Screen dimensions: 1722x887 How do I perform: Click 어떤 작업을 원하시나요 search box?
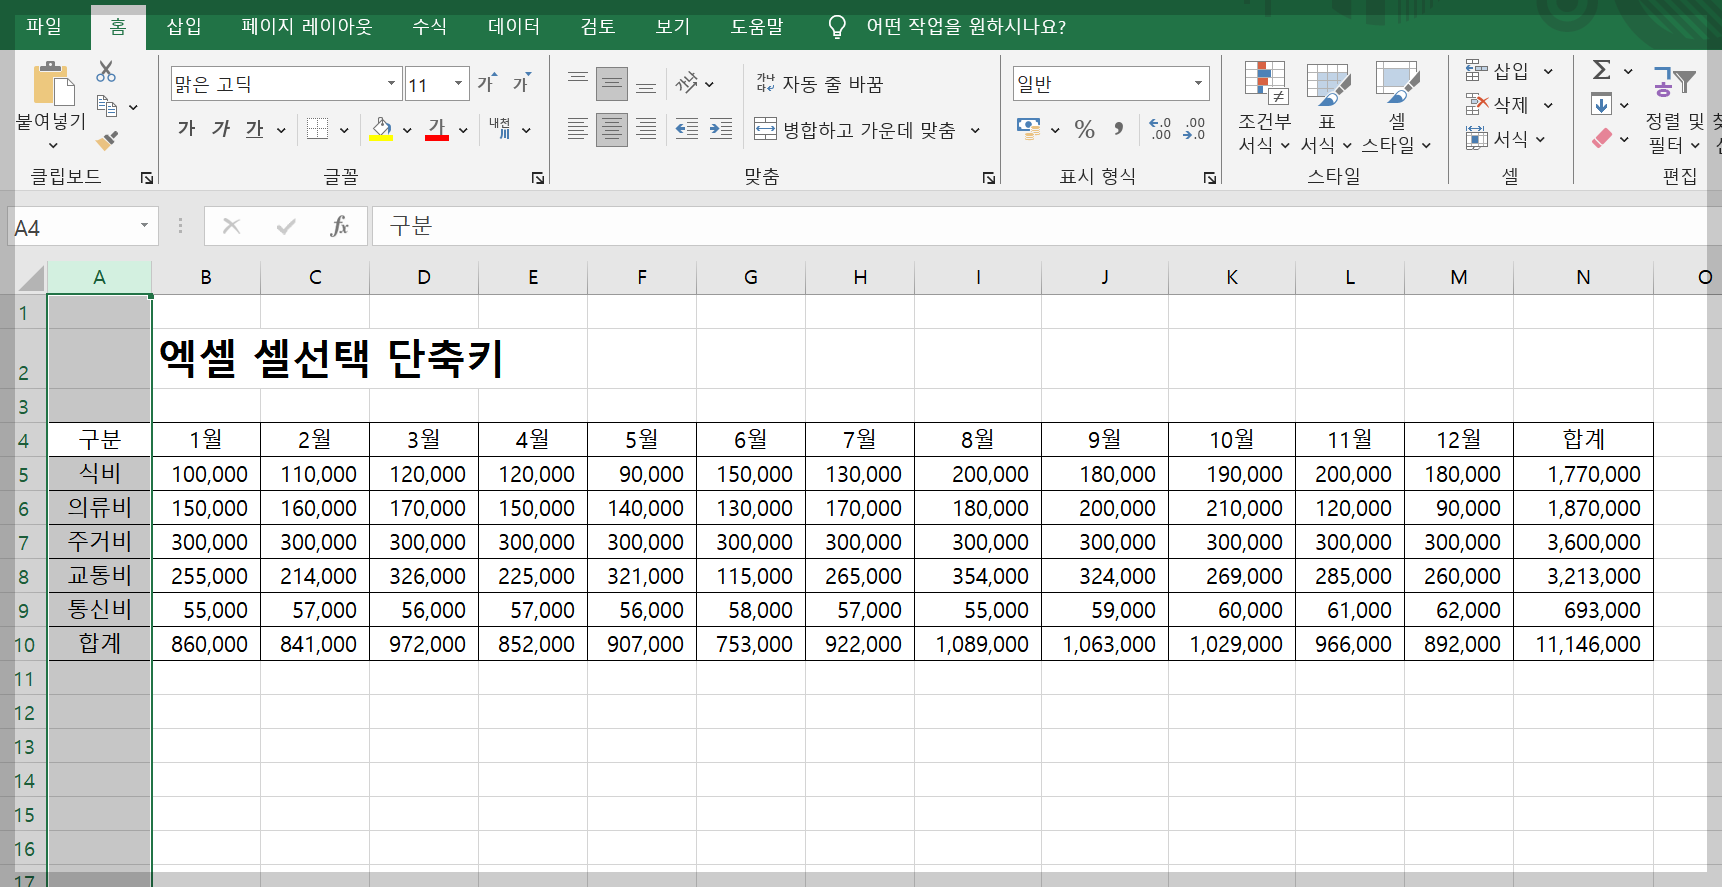click(965, 27)
